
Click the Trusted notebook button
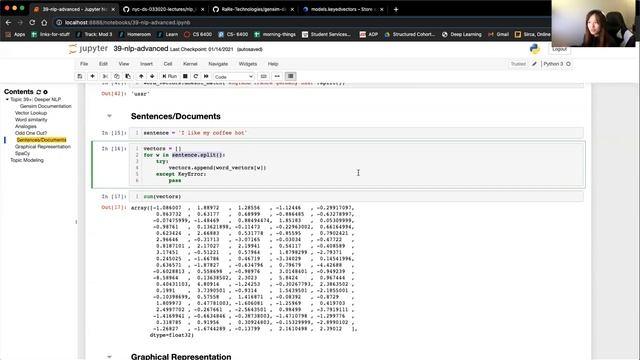pos(518,64)
